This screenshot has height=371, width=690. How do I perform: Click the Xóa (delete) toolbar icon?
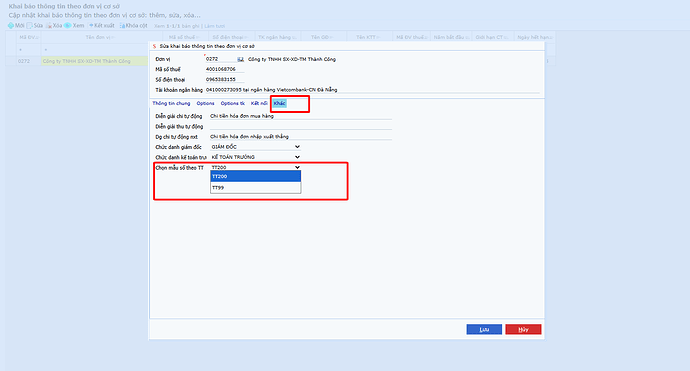point(49,26)
